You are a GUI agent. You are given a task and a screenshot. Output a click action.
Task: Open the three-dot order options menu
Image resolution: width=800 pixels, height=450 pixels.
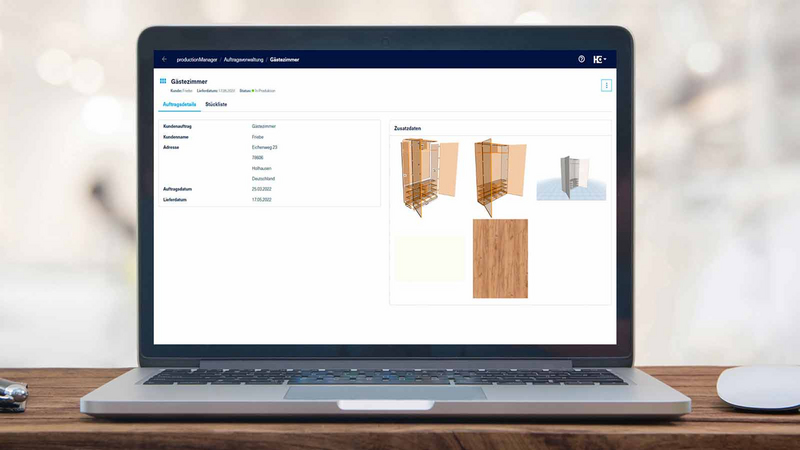click(x=606, y=85)
